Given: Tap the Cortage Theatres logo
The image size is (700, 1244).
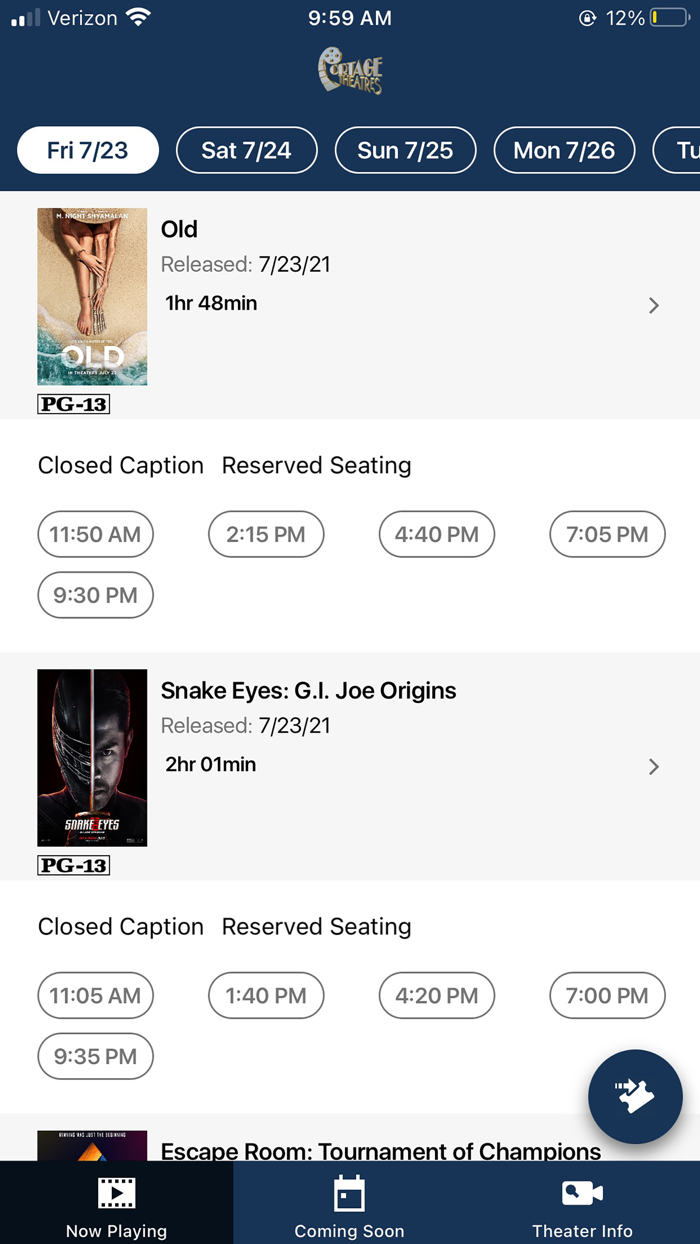Looking at the screenshot, I should 349,70.
